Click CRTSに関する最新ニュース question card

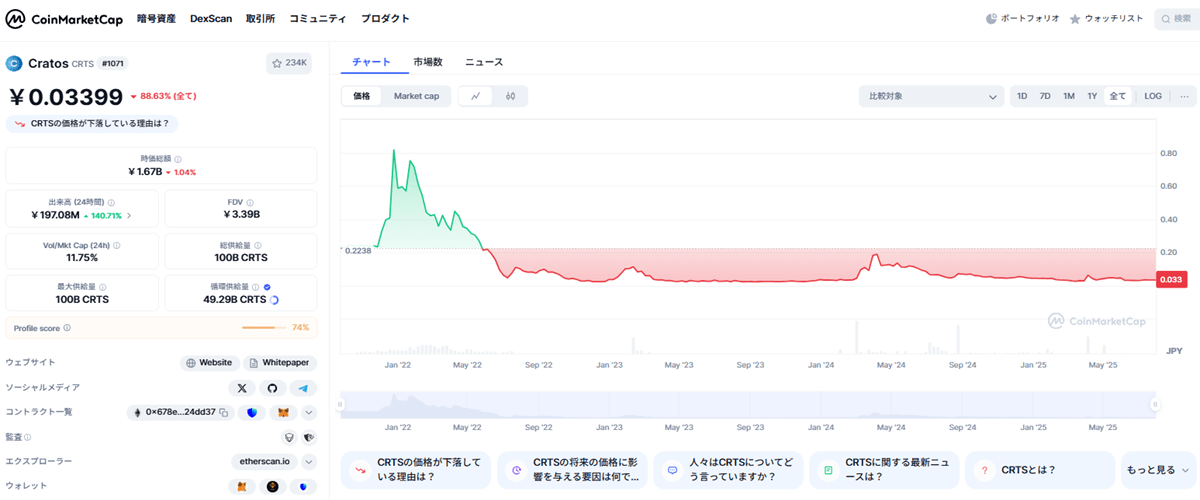pos(886,470)
